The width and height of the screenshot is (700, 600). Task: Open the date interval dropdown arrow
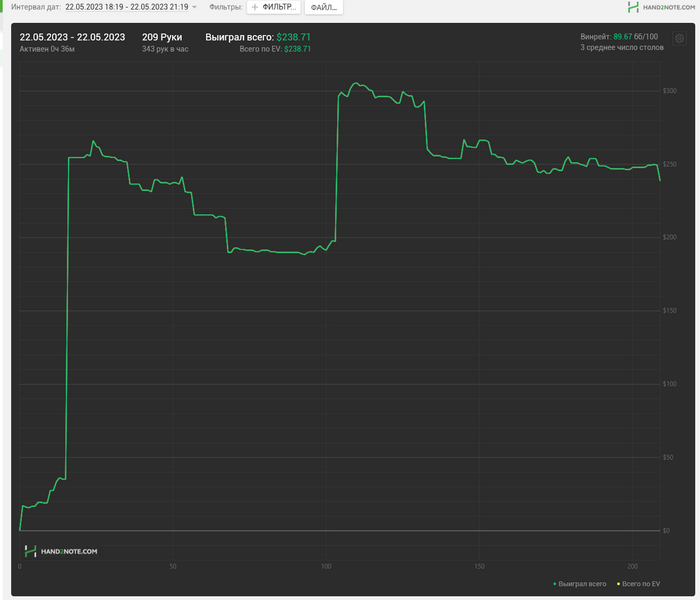click(194, 7)
